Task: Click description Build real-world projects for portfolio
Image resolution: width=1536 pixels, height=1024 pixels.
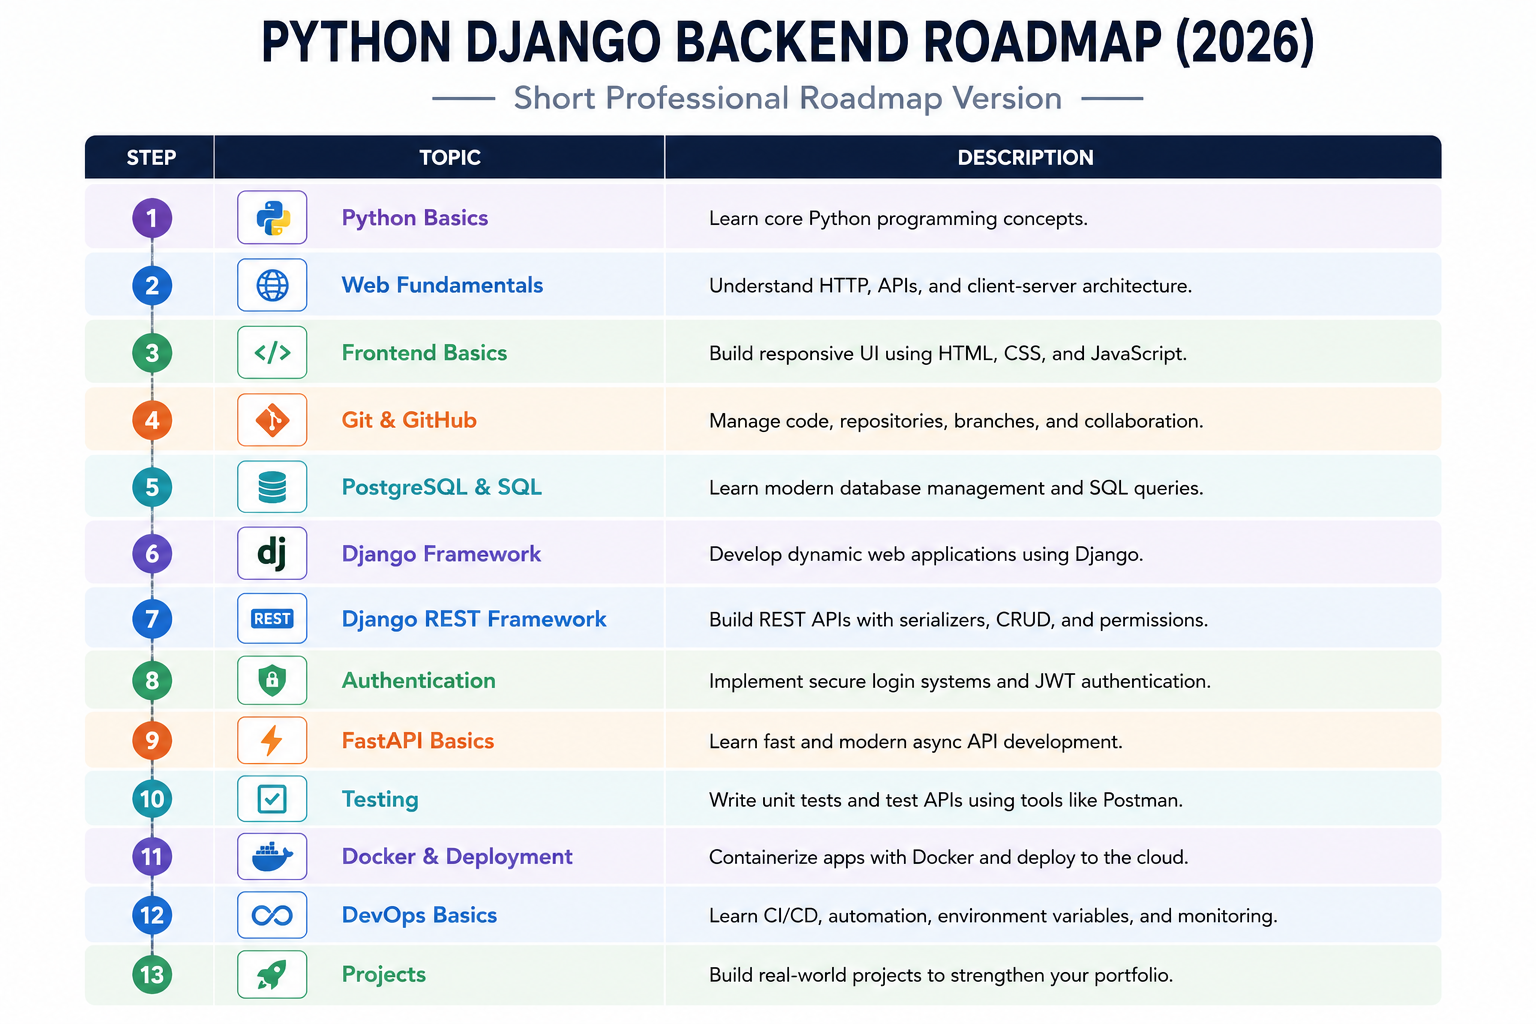Action: click(941, 975)
